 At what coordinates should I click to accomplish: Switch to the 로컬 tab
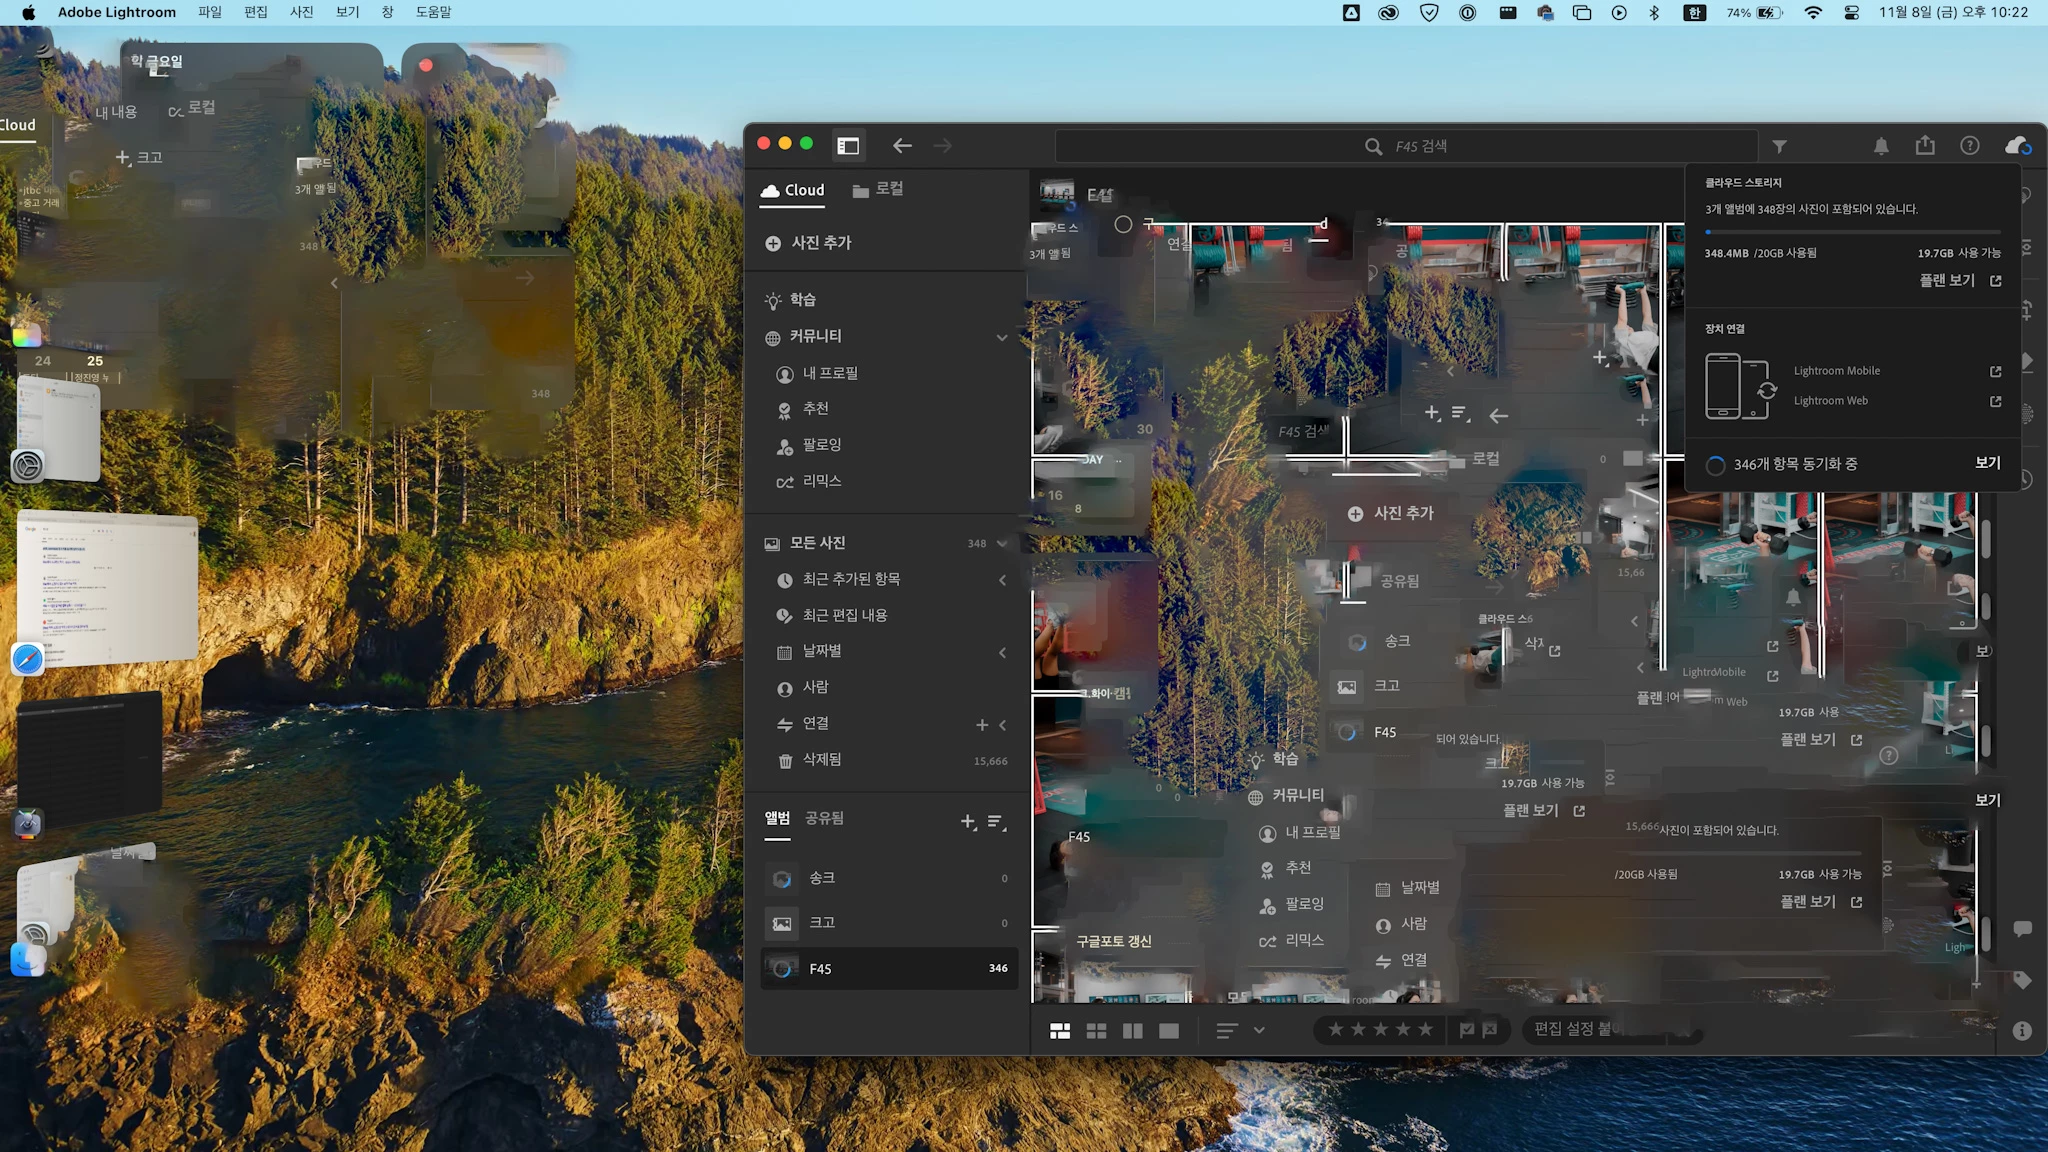[x=878, y=189]
